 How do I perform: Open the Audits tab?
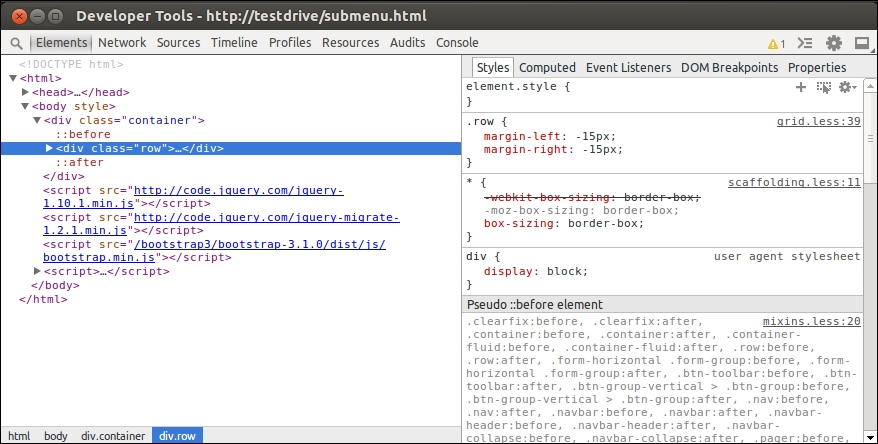407,43
